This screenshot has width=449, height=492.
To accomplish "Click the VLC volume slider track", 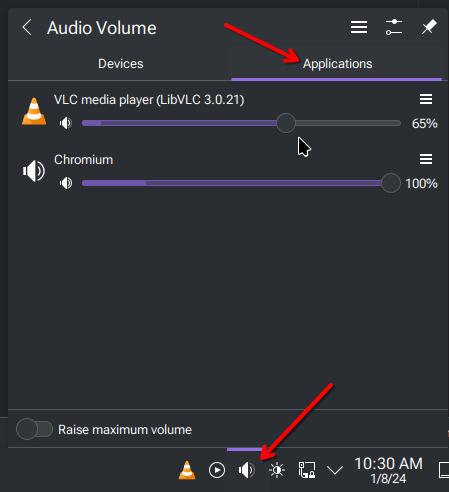I will [241, 123].
